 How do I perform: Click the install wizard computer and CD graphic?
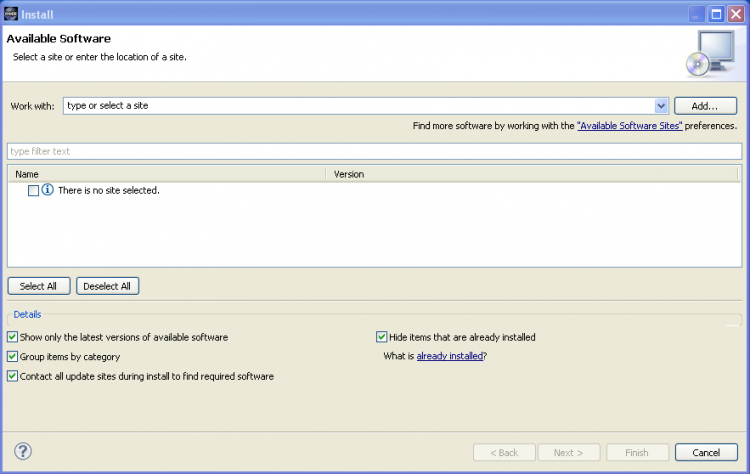point(710,52)
